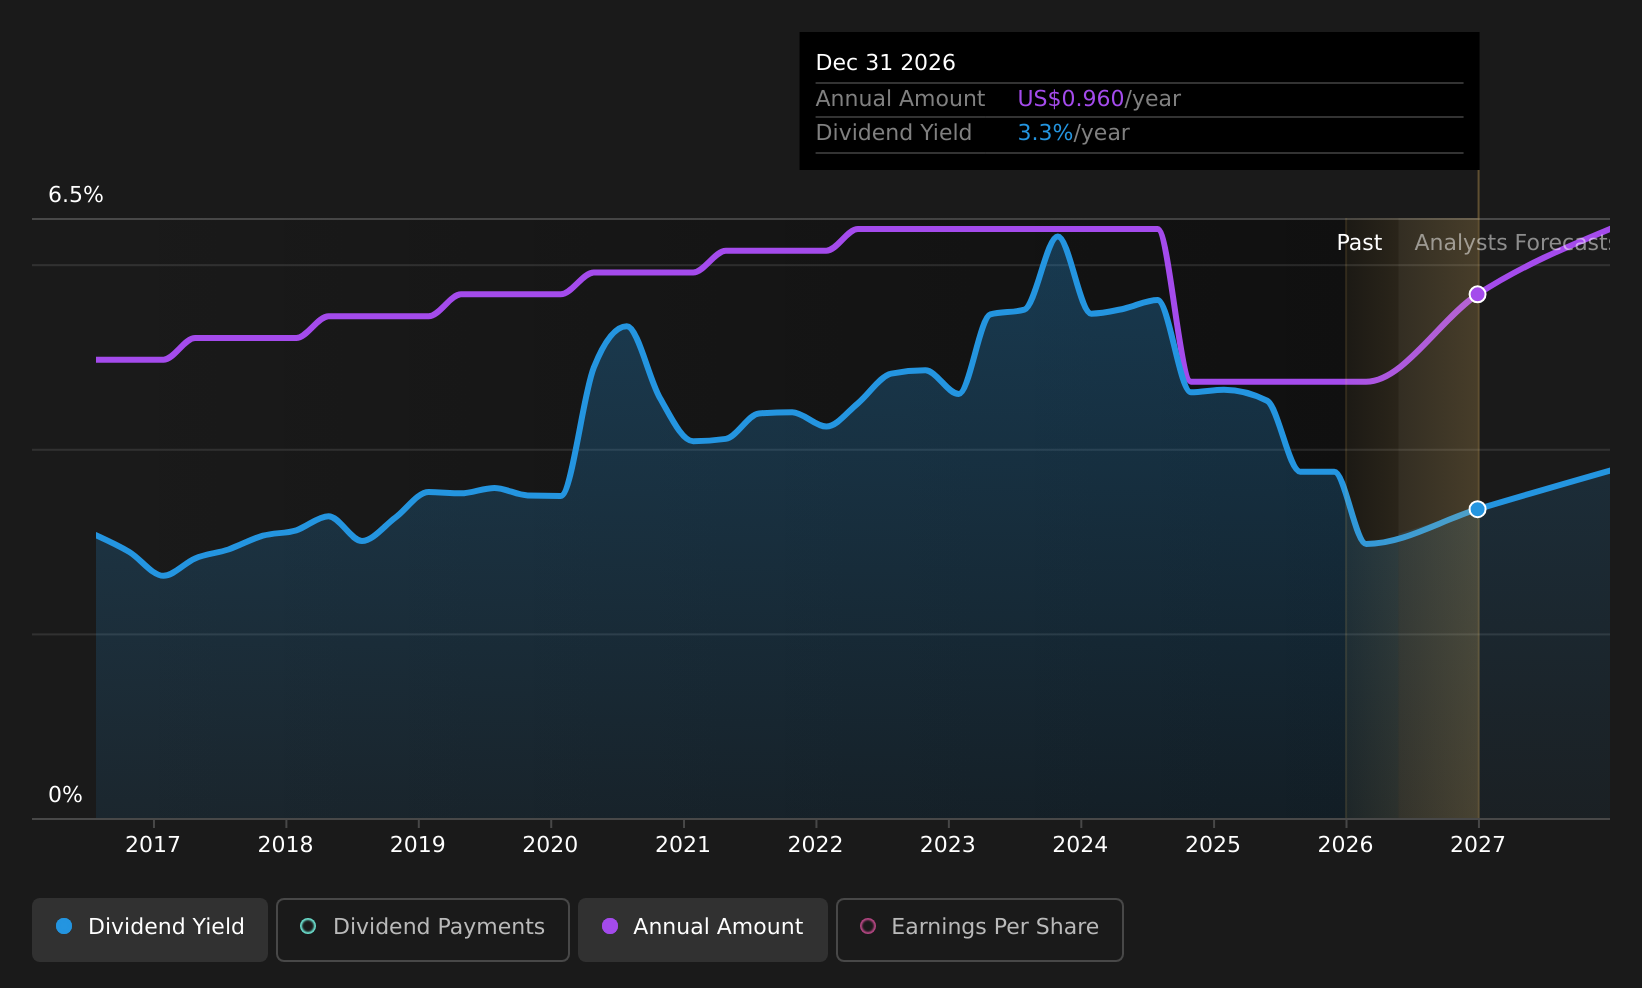The height and width of the screenshot is (988, 1642).
Task: Click the US$0.960/year tooltip value
Action: [1099, 99]
